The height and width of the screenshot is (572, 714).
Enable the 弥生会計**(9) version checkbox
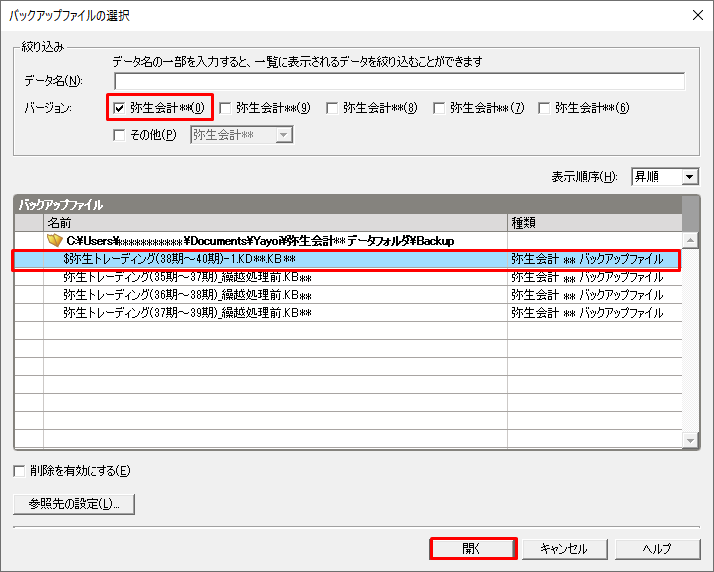[225, 108]
